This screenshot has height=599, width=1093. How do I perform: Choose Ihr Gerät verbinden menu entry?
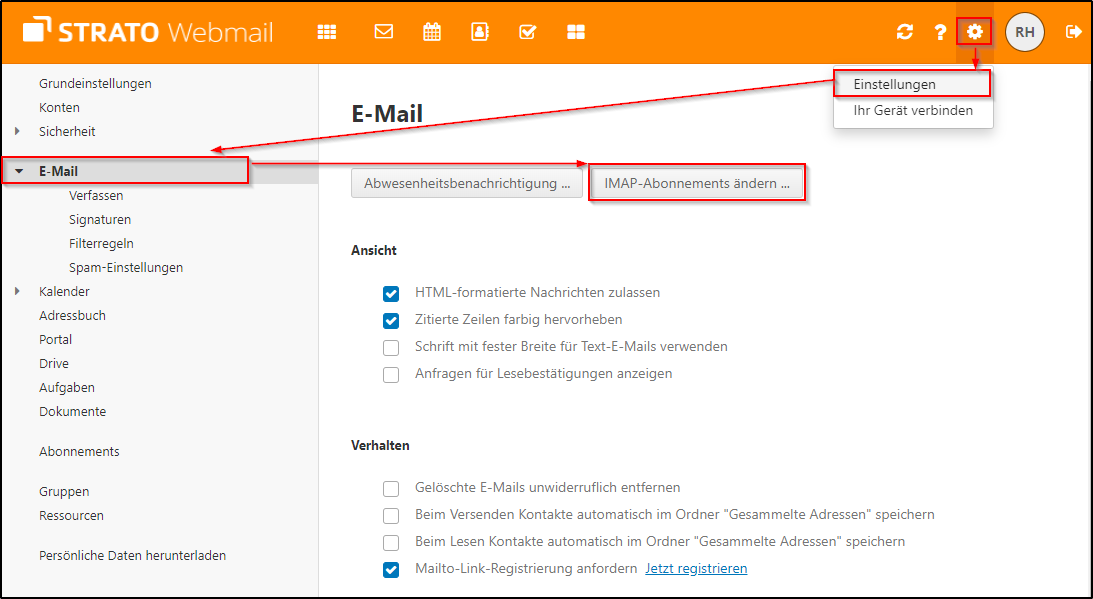(x=913, y=111)
